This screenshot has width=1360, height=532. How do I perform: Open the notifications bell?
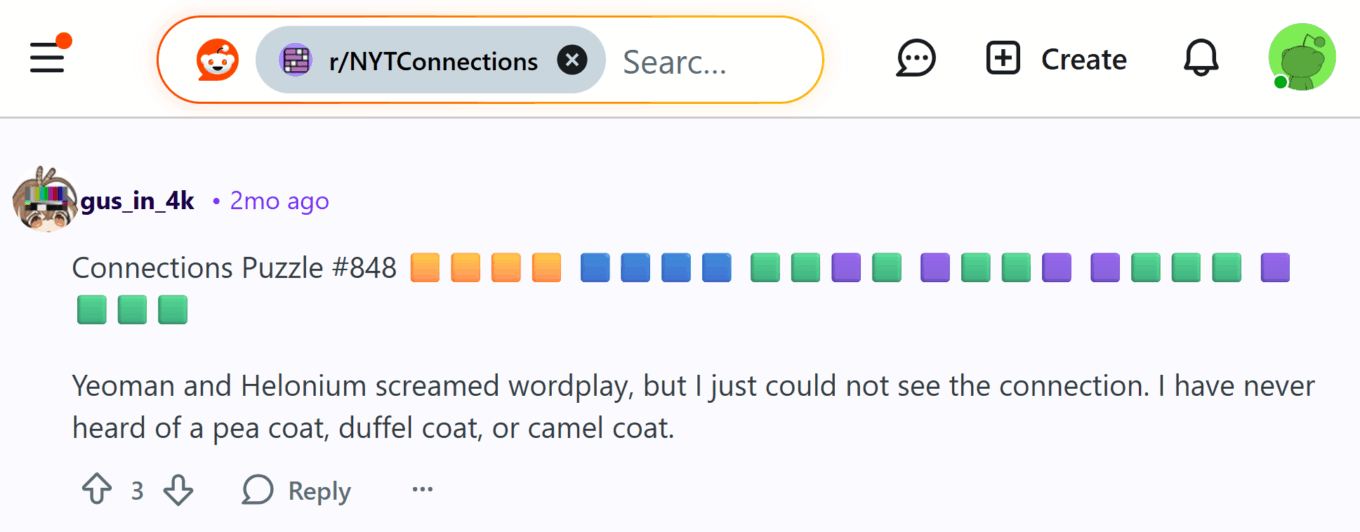point(1201,59)
